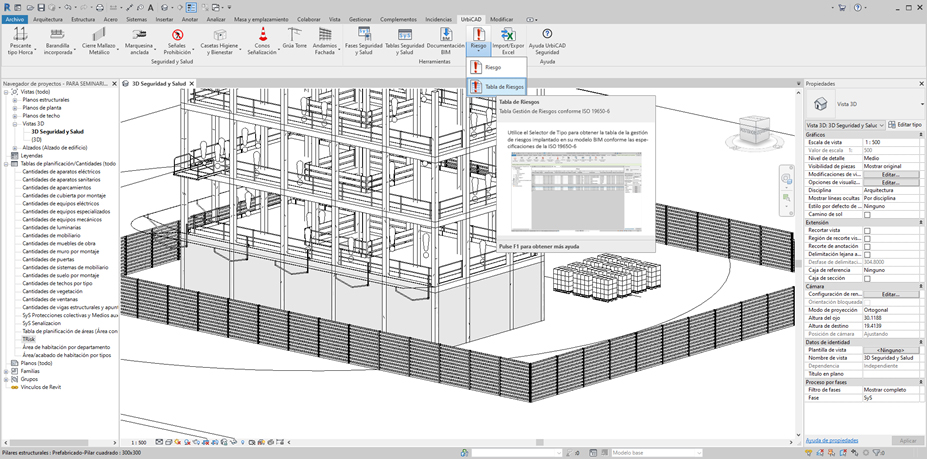Open the Ayuda de propiedades link
The width and height of the screenshot is (927, 459).
[831, 440]
